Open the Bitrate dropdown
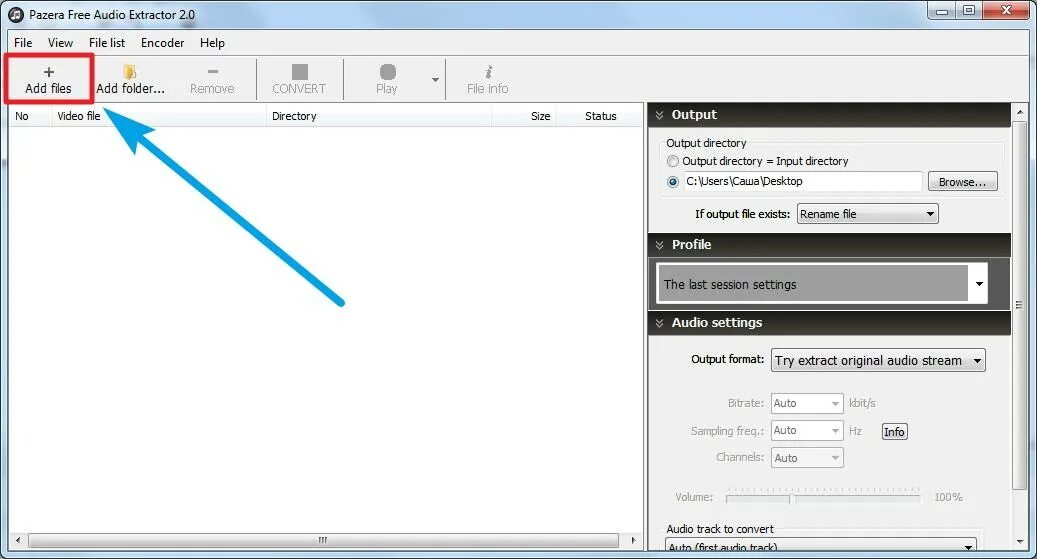This screenshot has height=559, width=1037. click(807, 403)
